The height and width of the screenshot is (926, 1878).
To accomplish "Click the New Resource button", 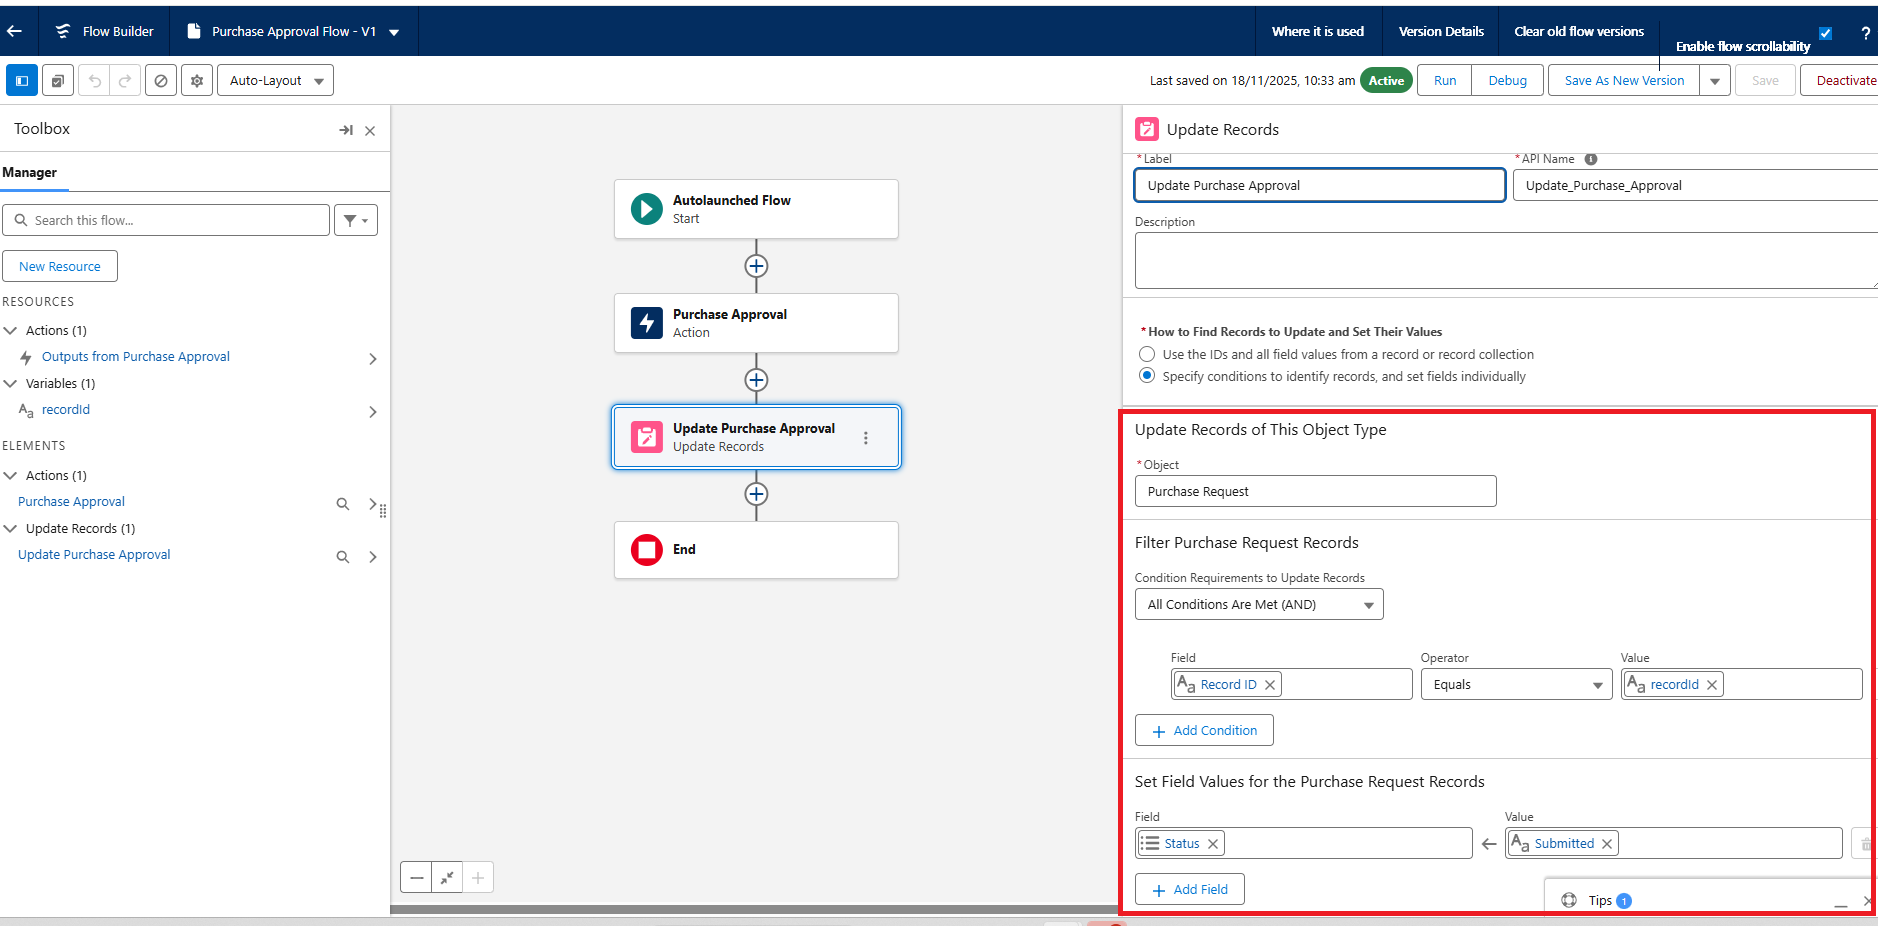I will coord(60,266).
